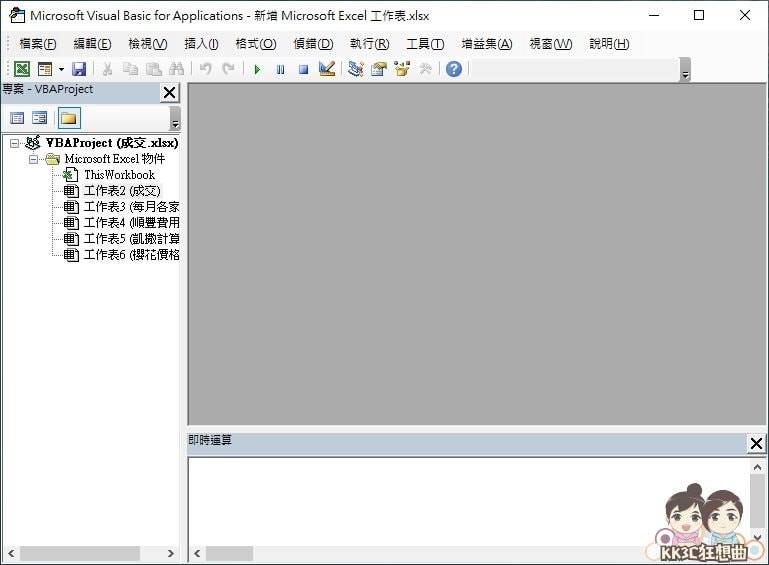The width and height of the screenshot is (769, 565).
Task: Open the Properties Window toolbar icon
Action: tap(379, 69)
